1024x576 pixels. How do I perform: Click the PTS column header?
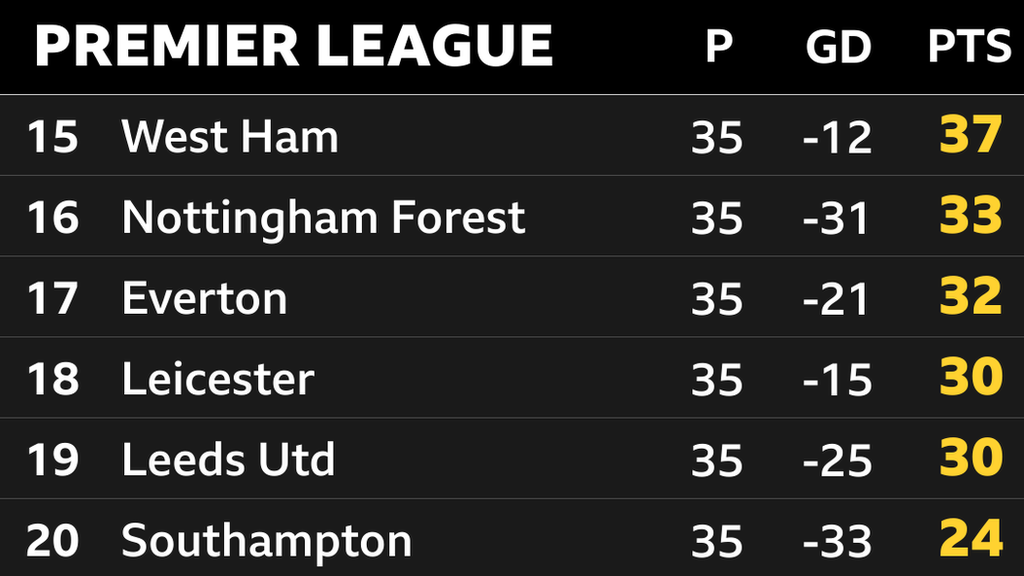click(x=969, y=47)
